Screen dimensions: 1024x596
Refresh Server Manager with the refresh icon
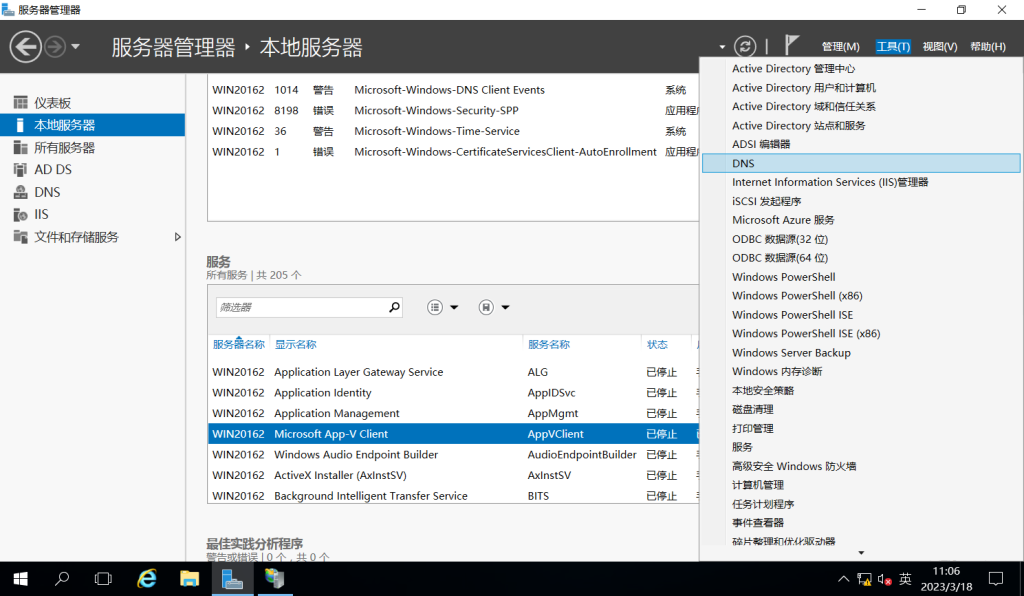tap(744, 46)
